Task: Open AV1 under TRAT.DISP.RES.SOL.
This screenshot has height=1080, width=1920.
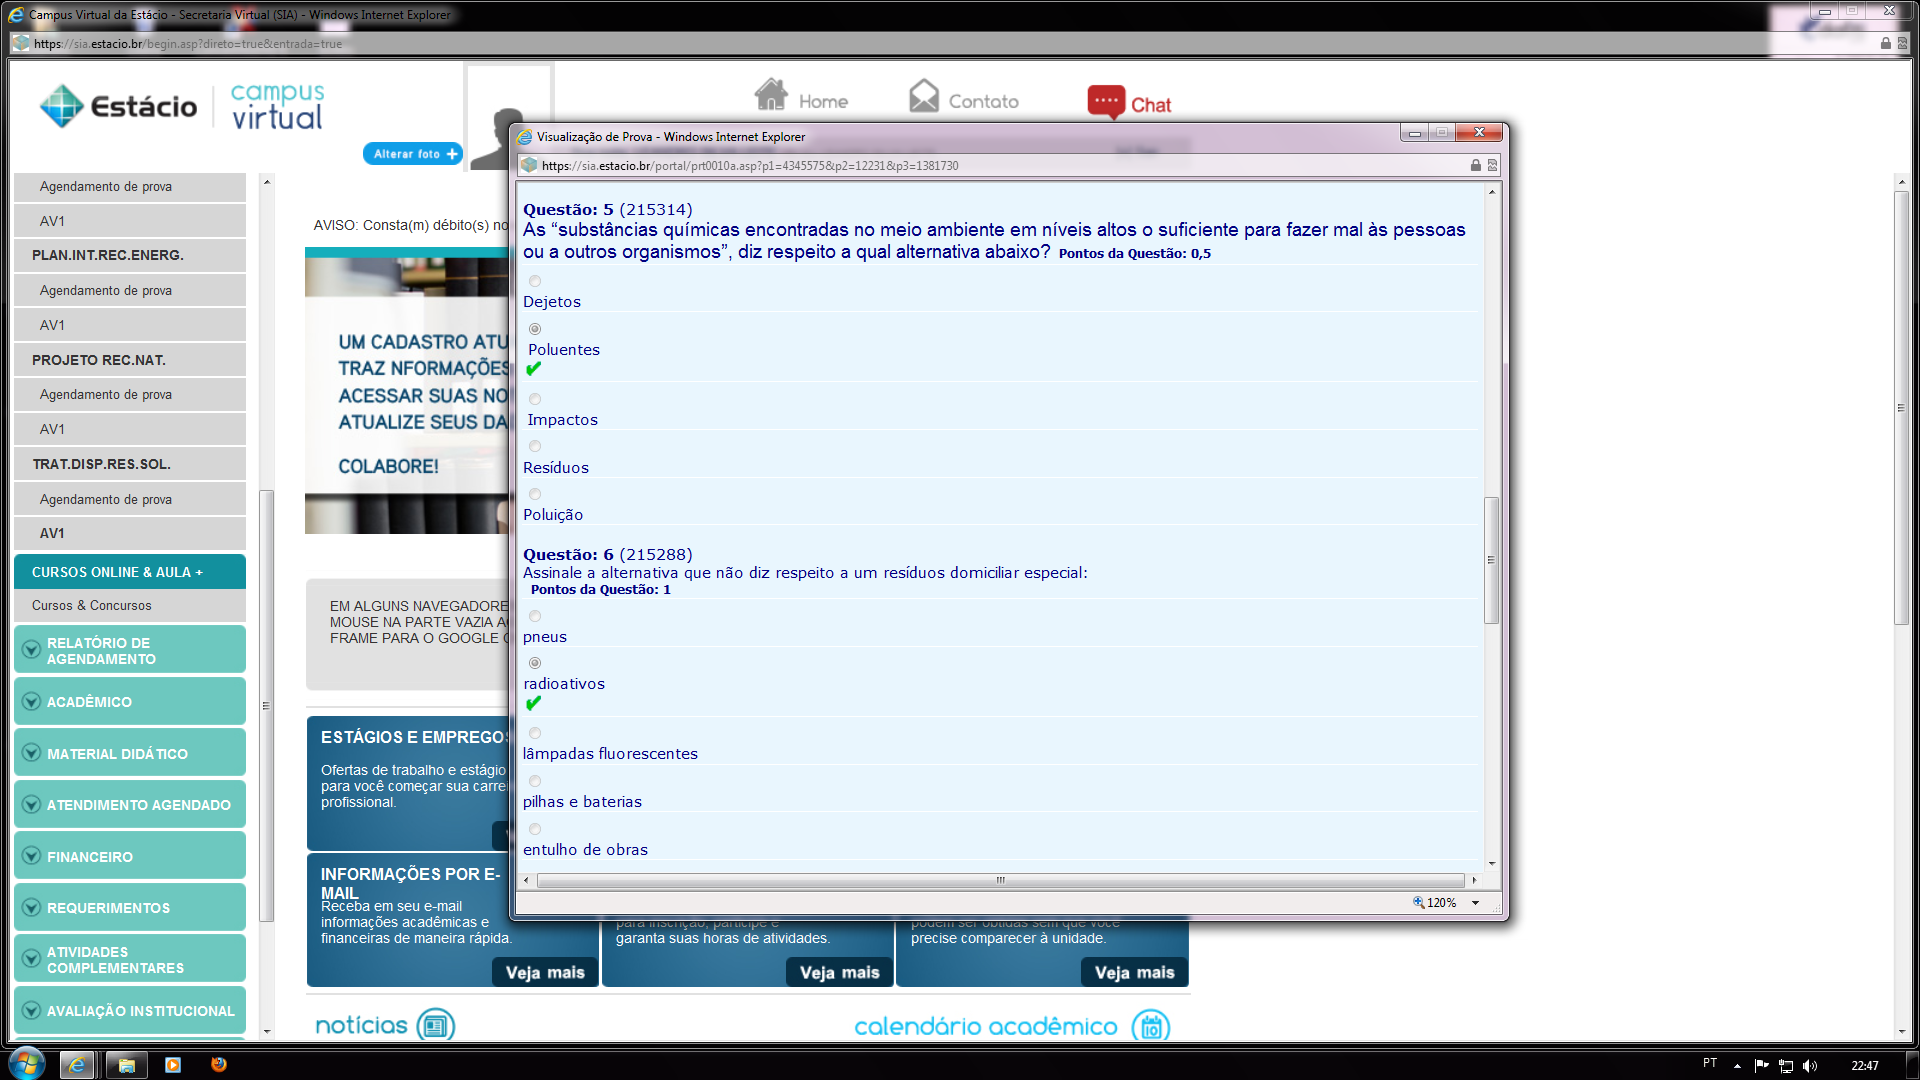Action: point(130,533)
